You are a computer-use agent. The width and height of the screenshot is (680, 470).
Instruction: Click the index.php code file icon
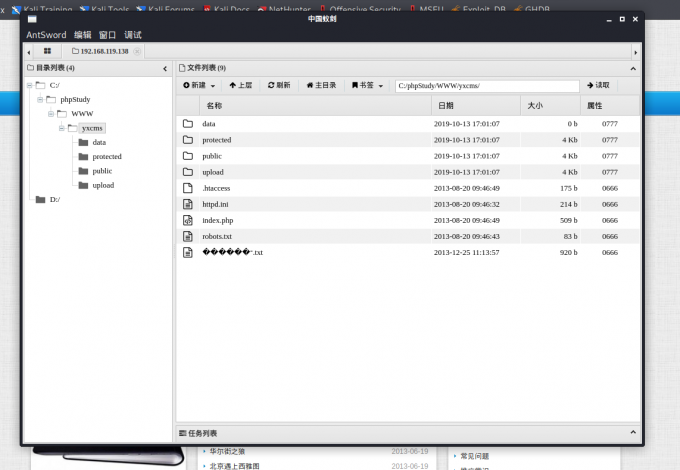pyautogui.click(x=188, y=220)
